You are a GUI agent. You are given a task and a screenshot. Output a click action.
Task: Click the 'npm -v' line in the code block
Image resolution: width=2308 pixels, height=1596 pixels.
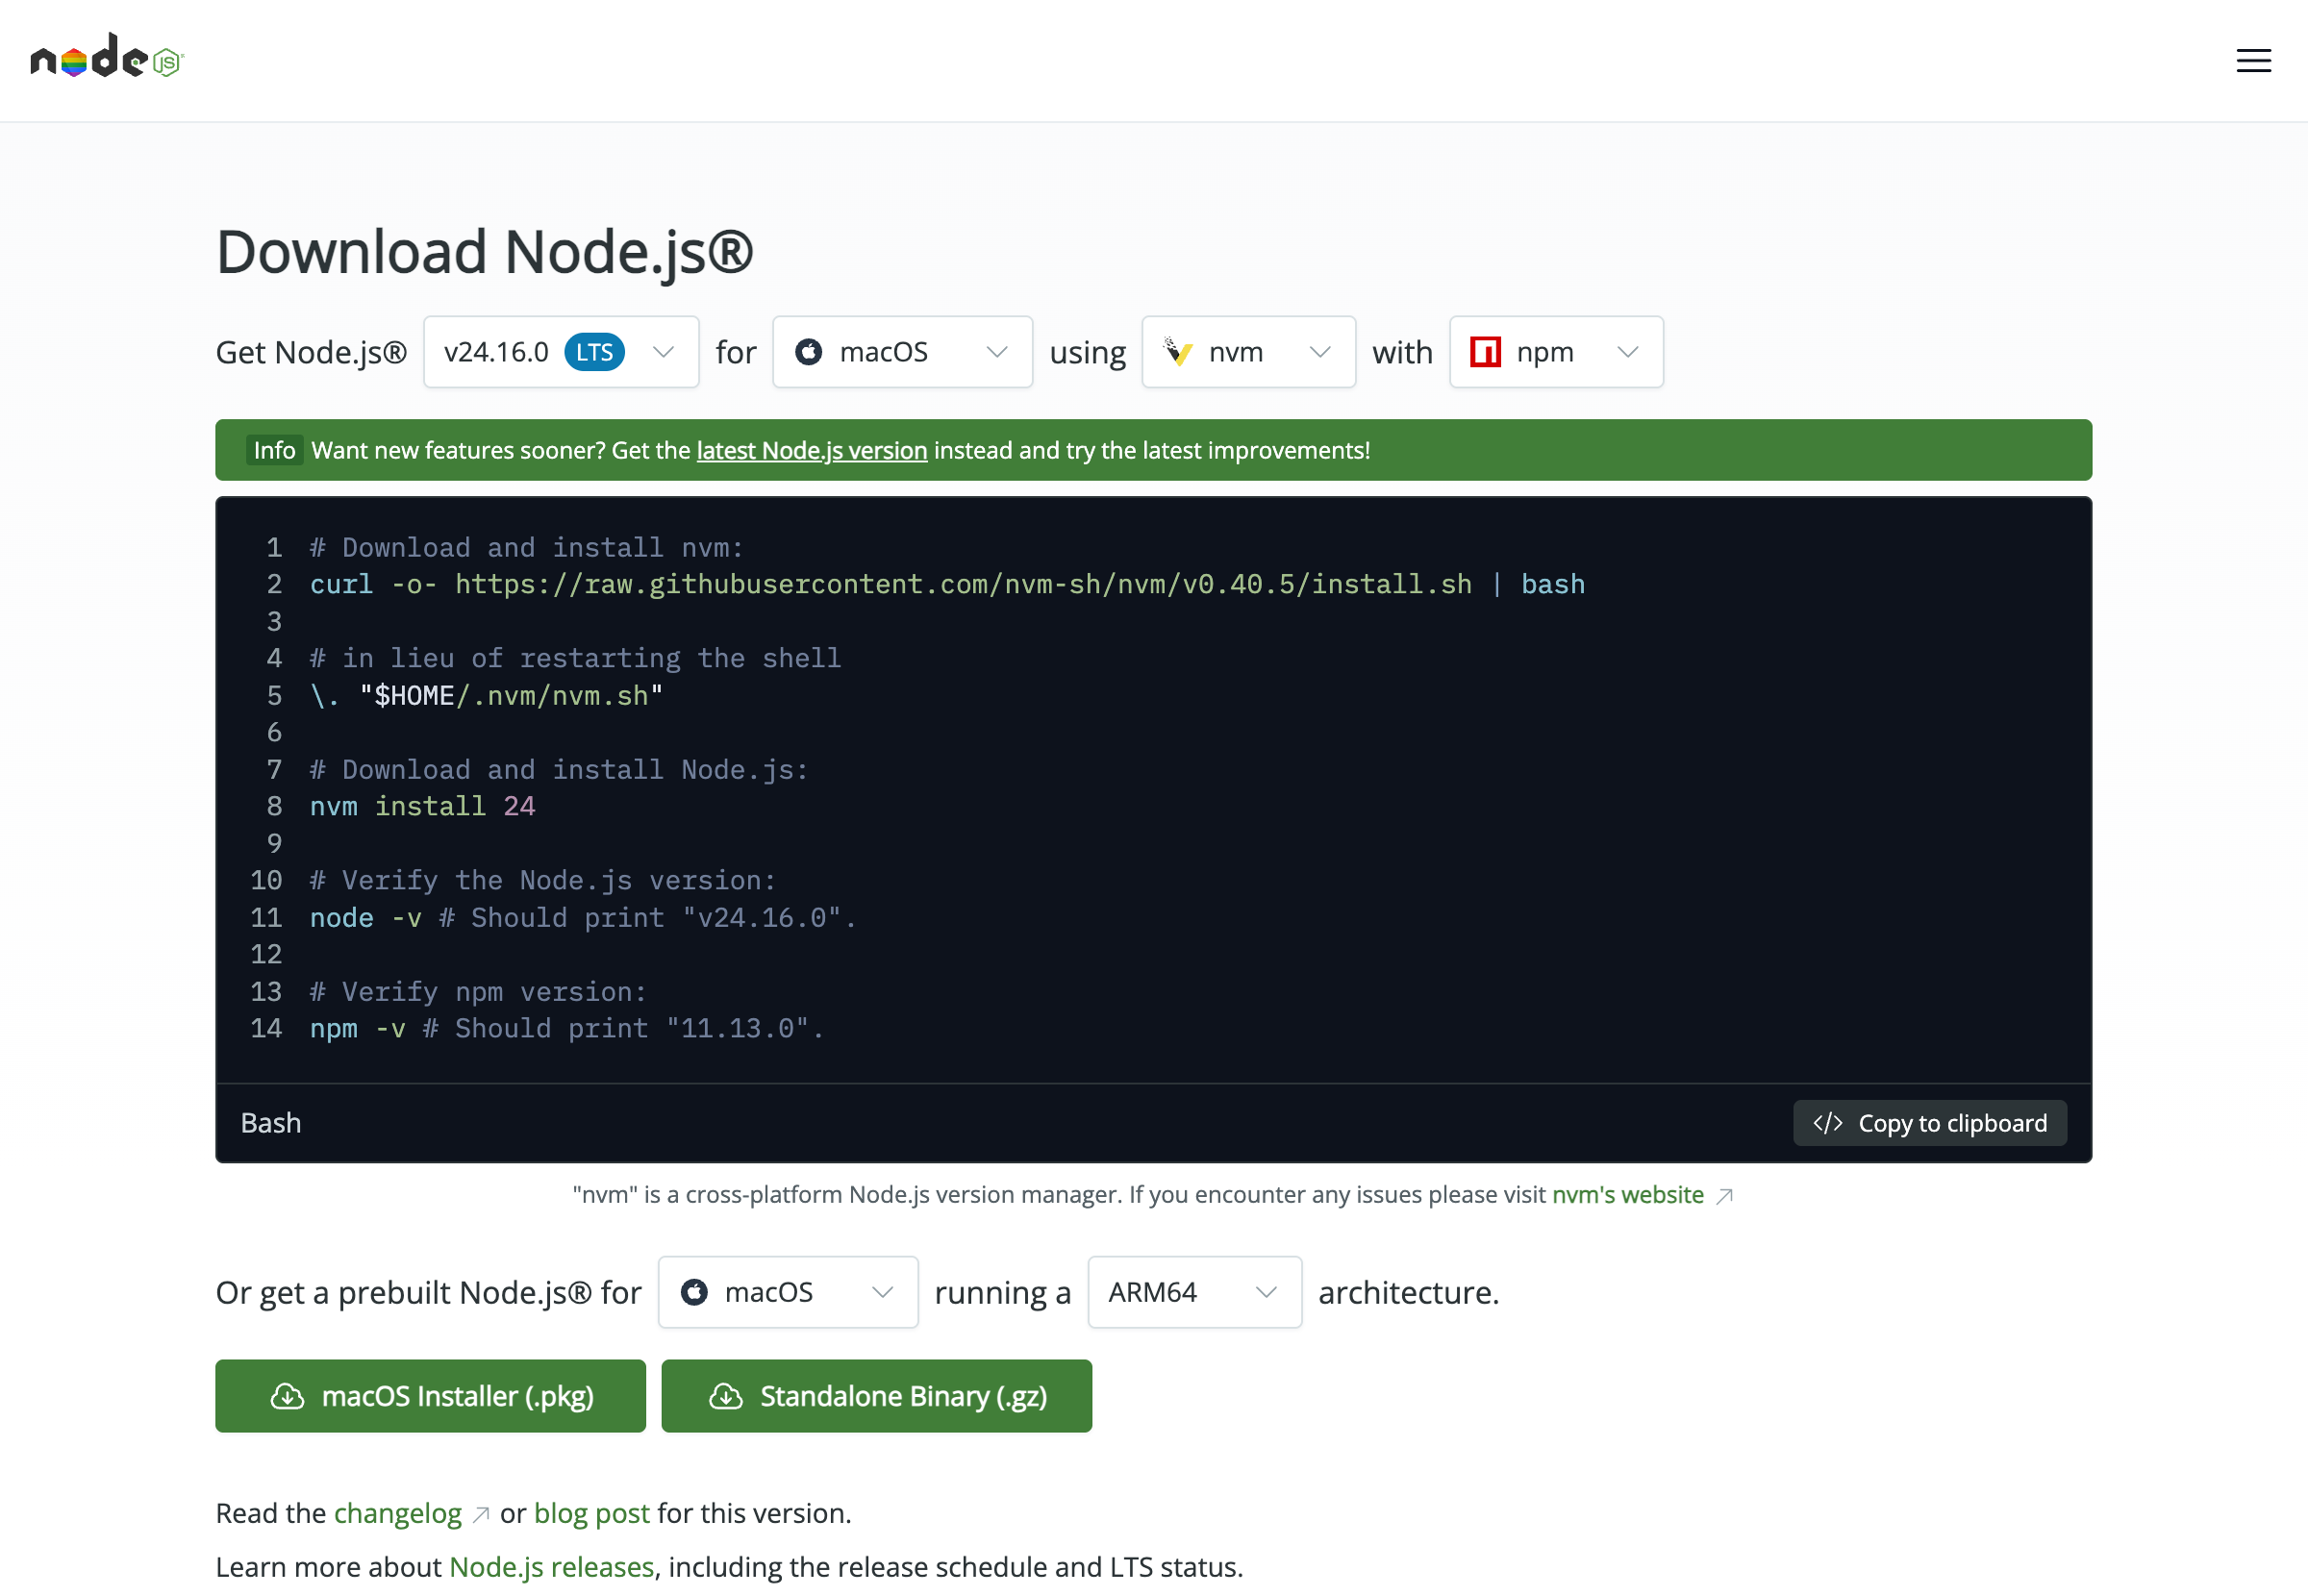pyautogui.click(x=566, y=1028)
